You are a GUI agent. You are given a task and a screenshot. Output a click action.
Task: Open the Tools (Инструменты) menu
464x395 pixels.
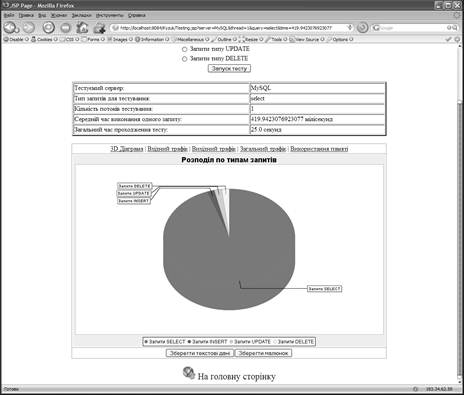(x=110, y=15)
